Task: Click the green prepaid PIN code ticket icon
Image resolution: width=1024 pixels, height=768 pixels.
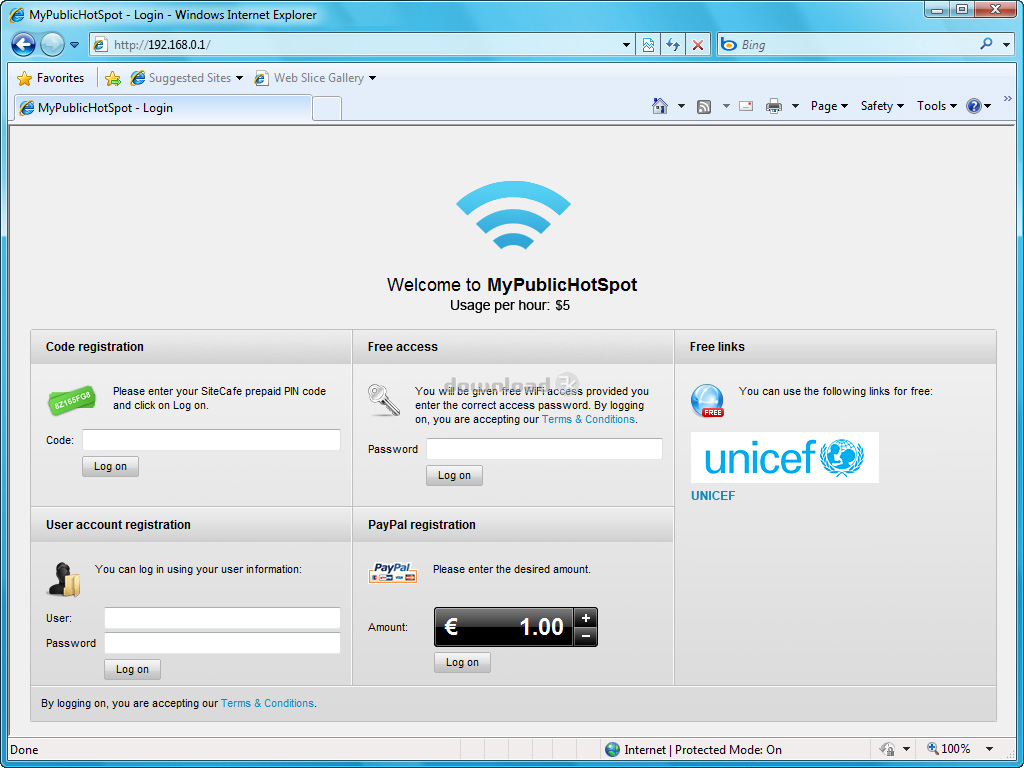Action: (72, 400)
